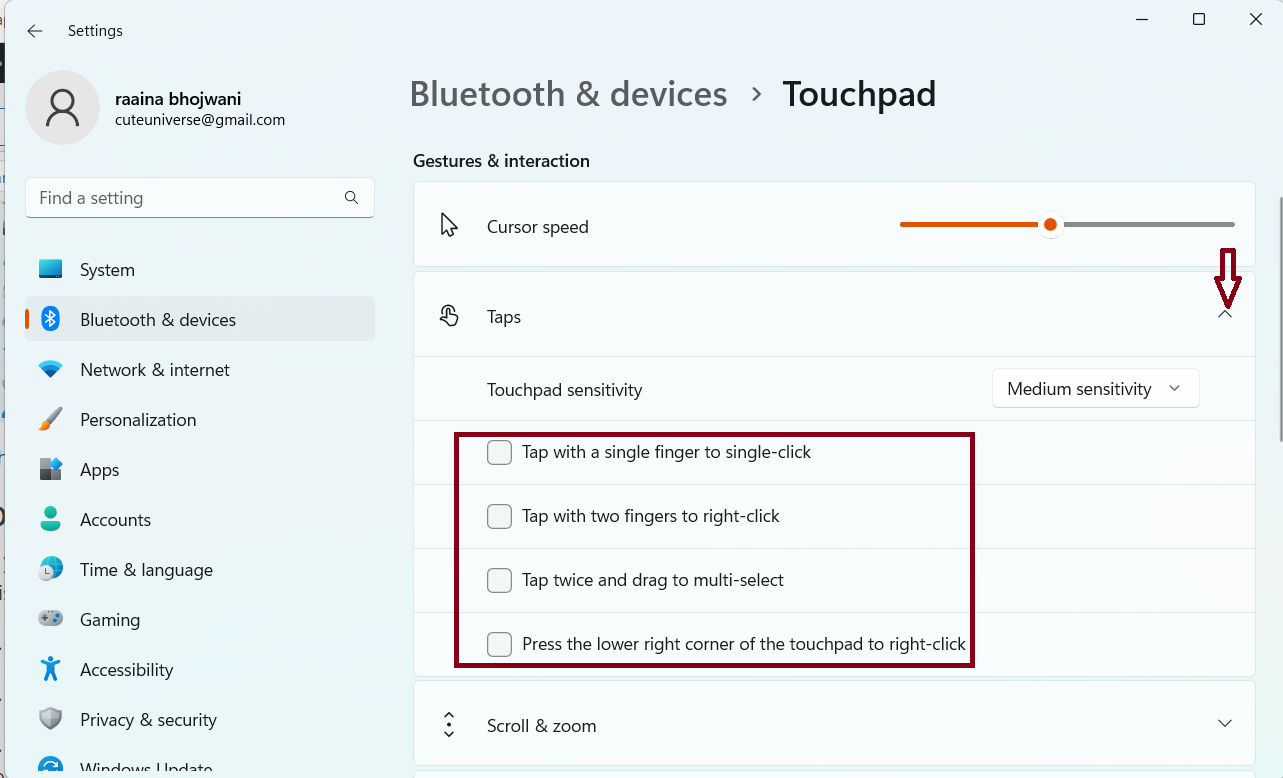The image size is (1283, 778).
Task: Check tap with two fingers to right-click
Action: 499,516
